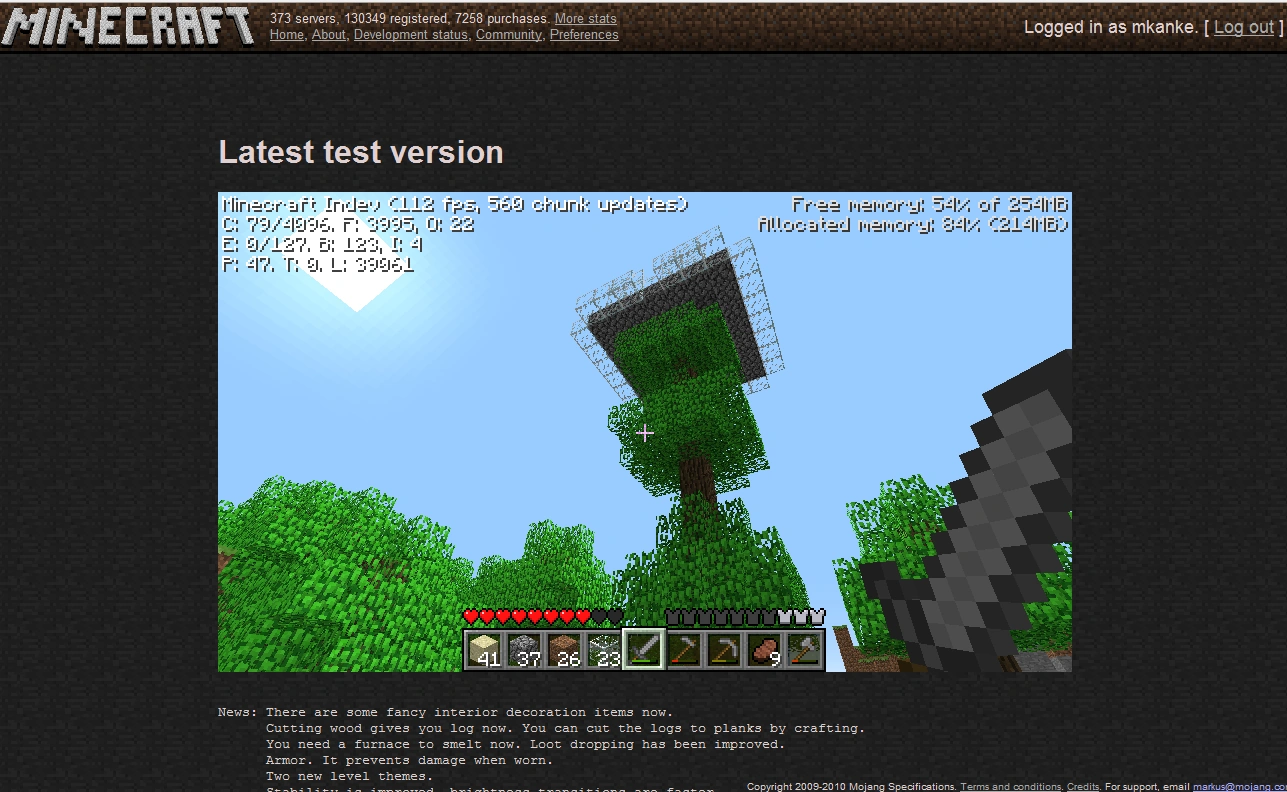Select the raw pork hotbar slot

pos(765,650)
